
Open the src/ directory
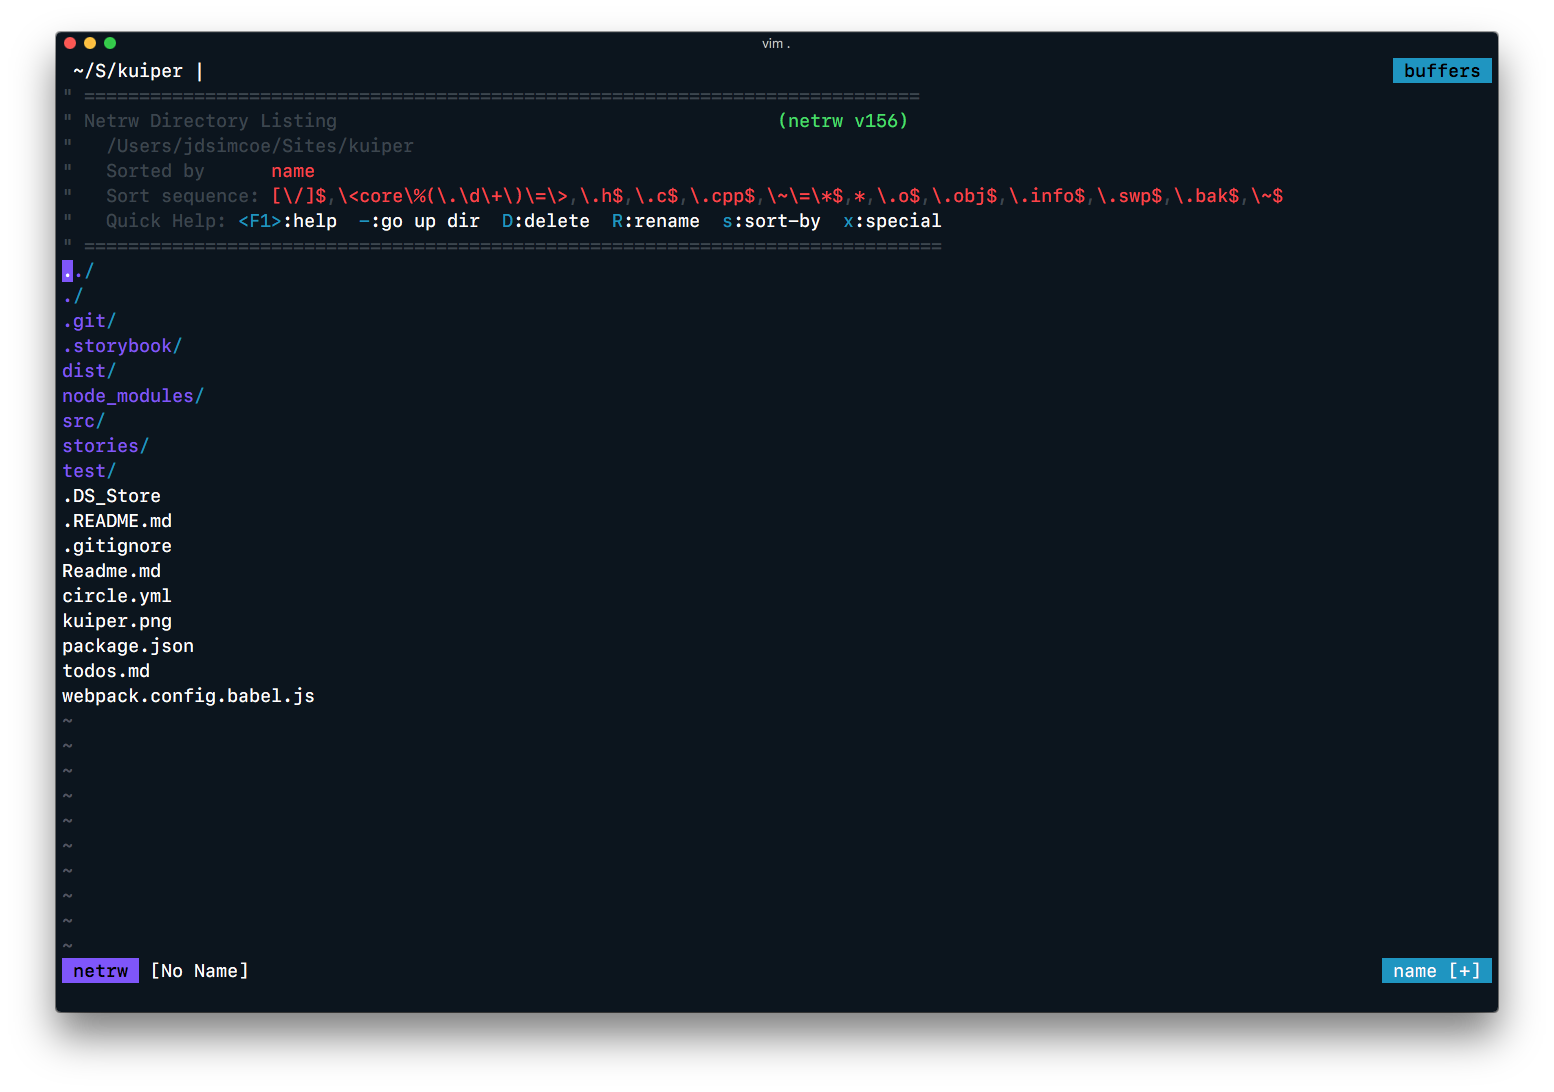point(84,421)
